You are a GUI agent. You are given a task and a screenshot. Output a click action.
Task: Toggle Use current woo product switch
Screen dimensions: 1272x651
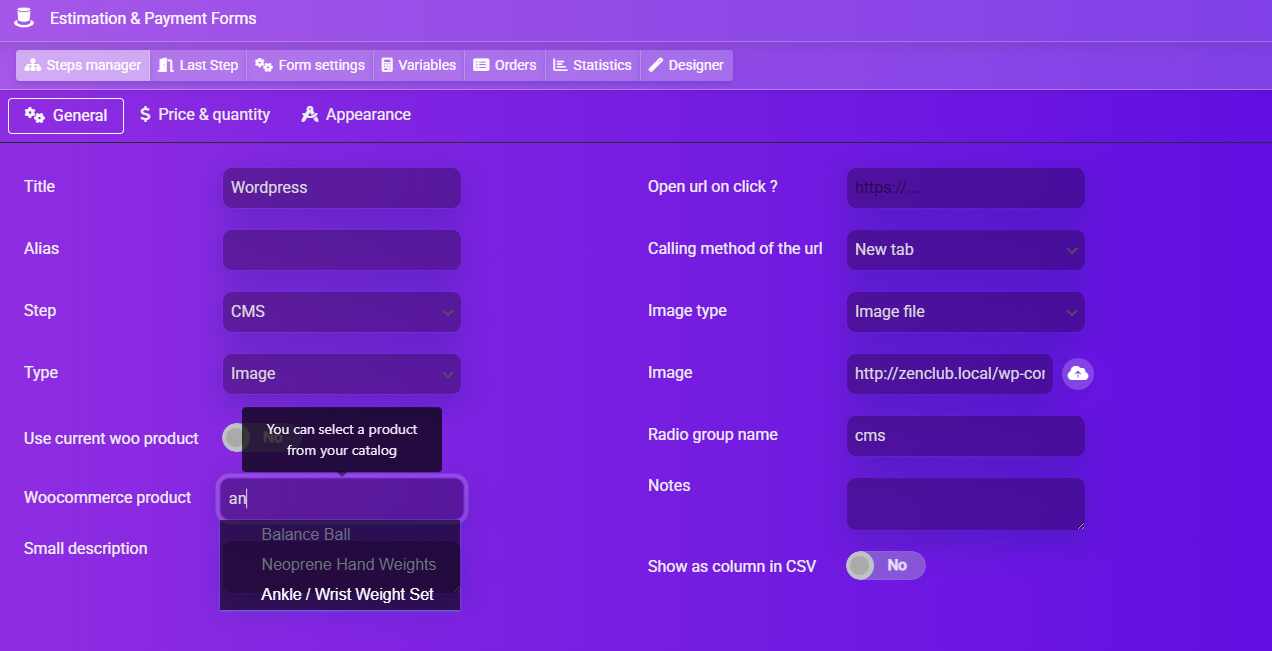click(261, 437)
